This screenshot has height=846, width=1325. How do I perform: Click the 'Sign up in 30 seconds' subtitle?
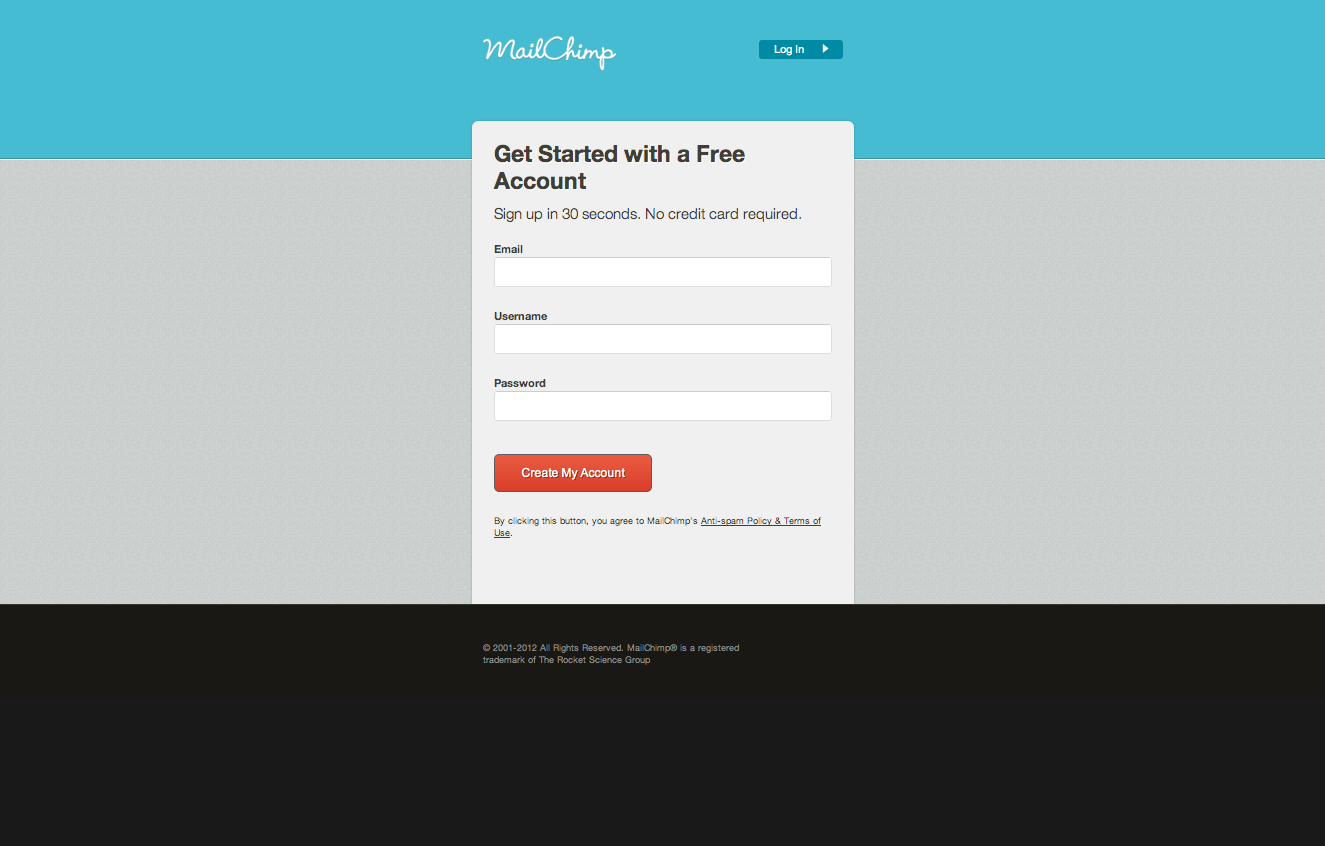647,214
